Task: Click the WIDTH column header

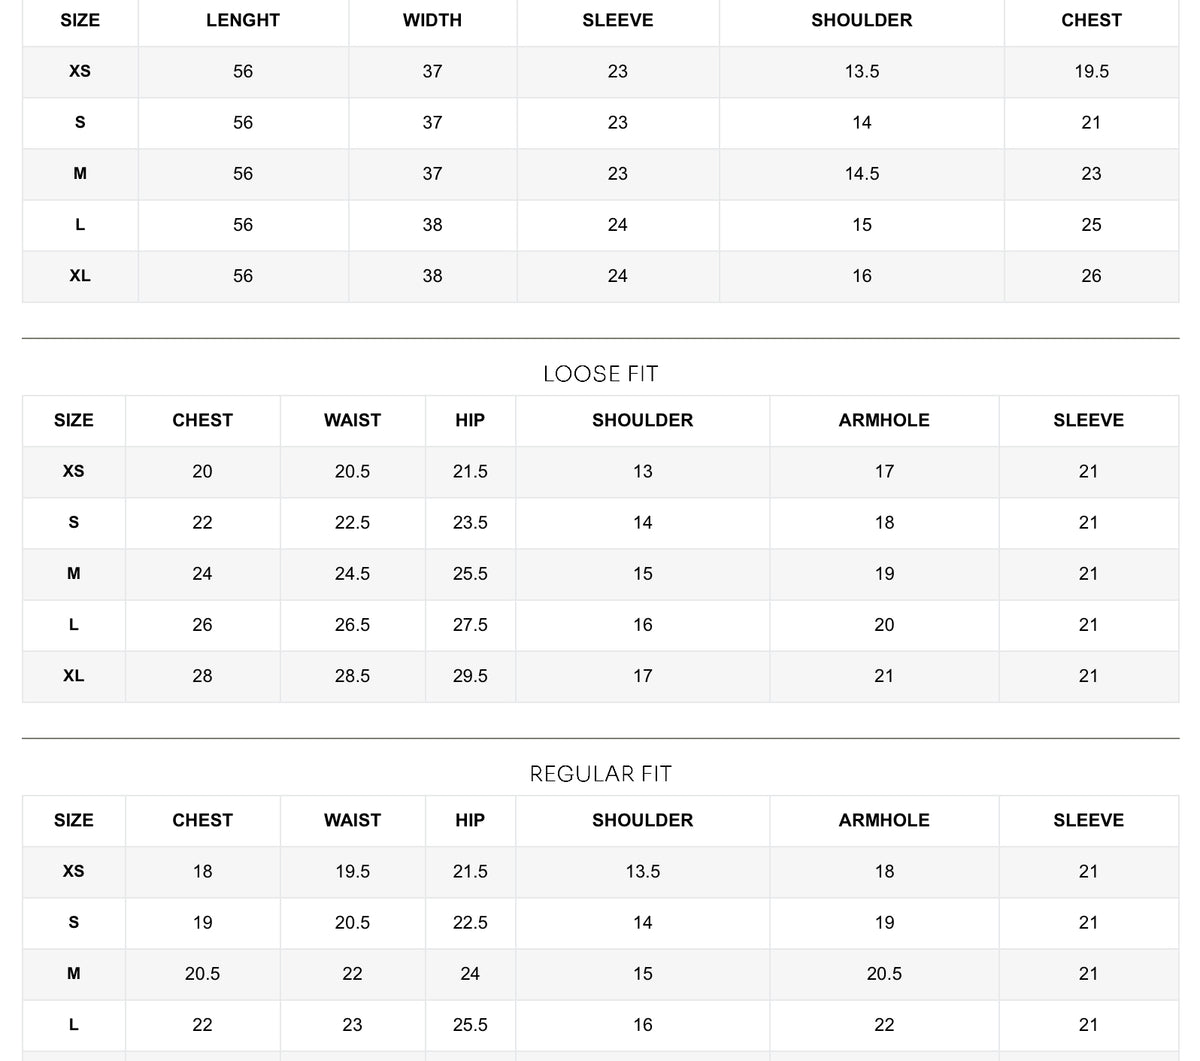Action: [x=432, y=20]
